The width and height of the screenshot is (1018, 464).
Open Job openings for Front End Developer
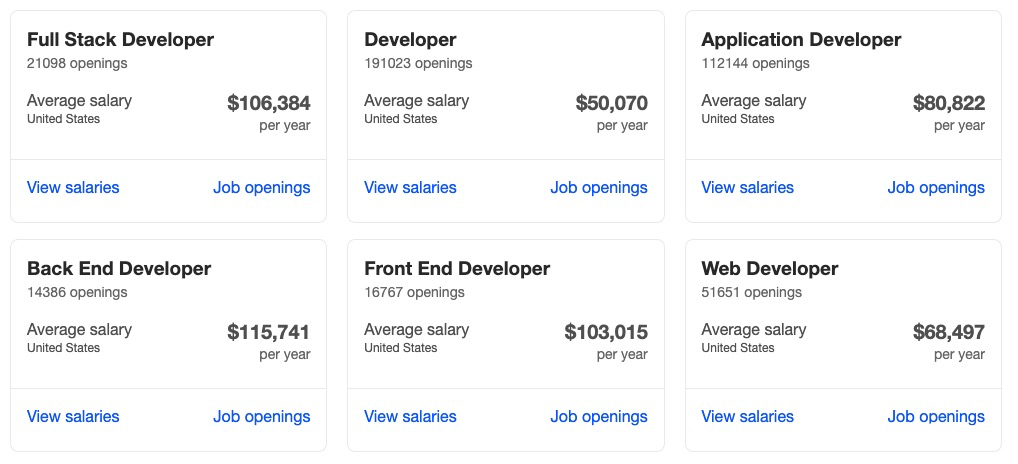599,417
